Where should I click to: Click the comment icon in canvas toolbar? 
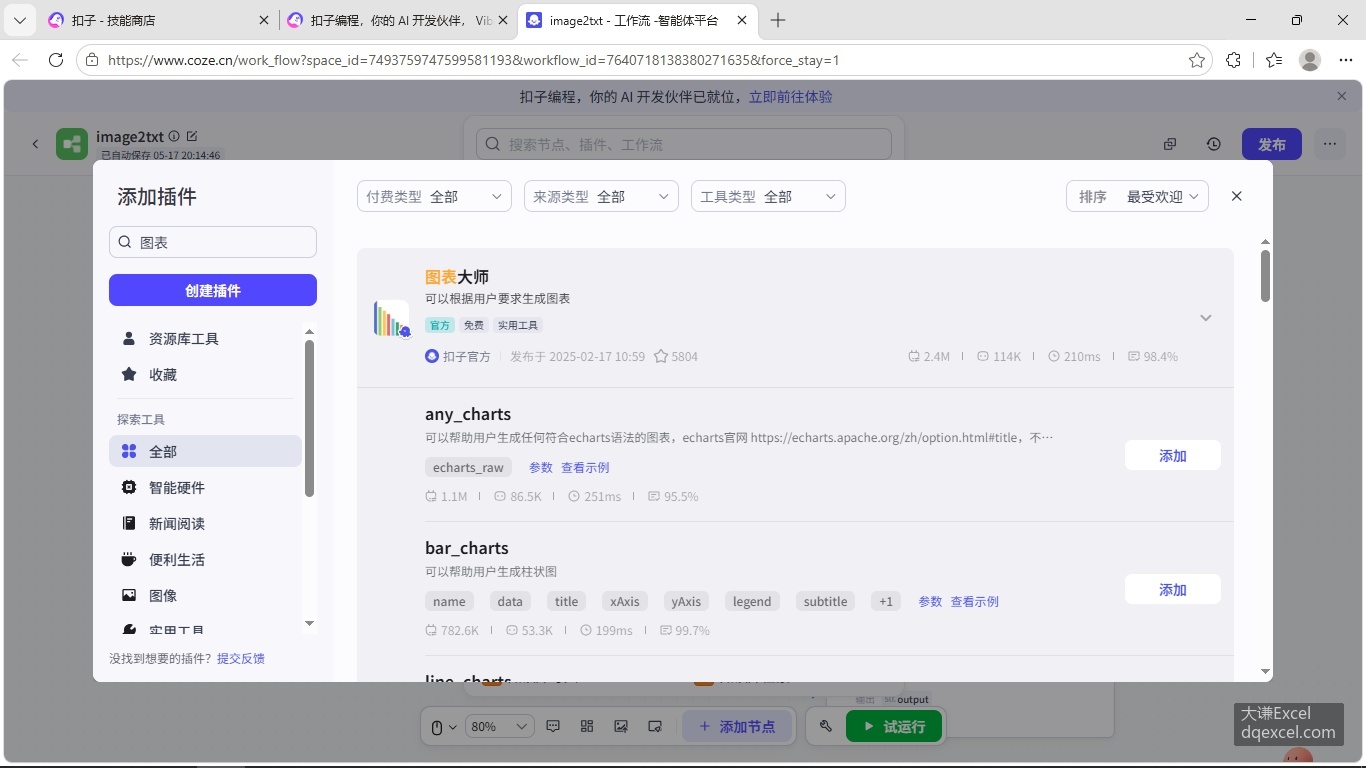553,726
